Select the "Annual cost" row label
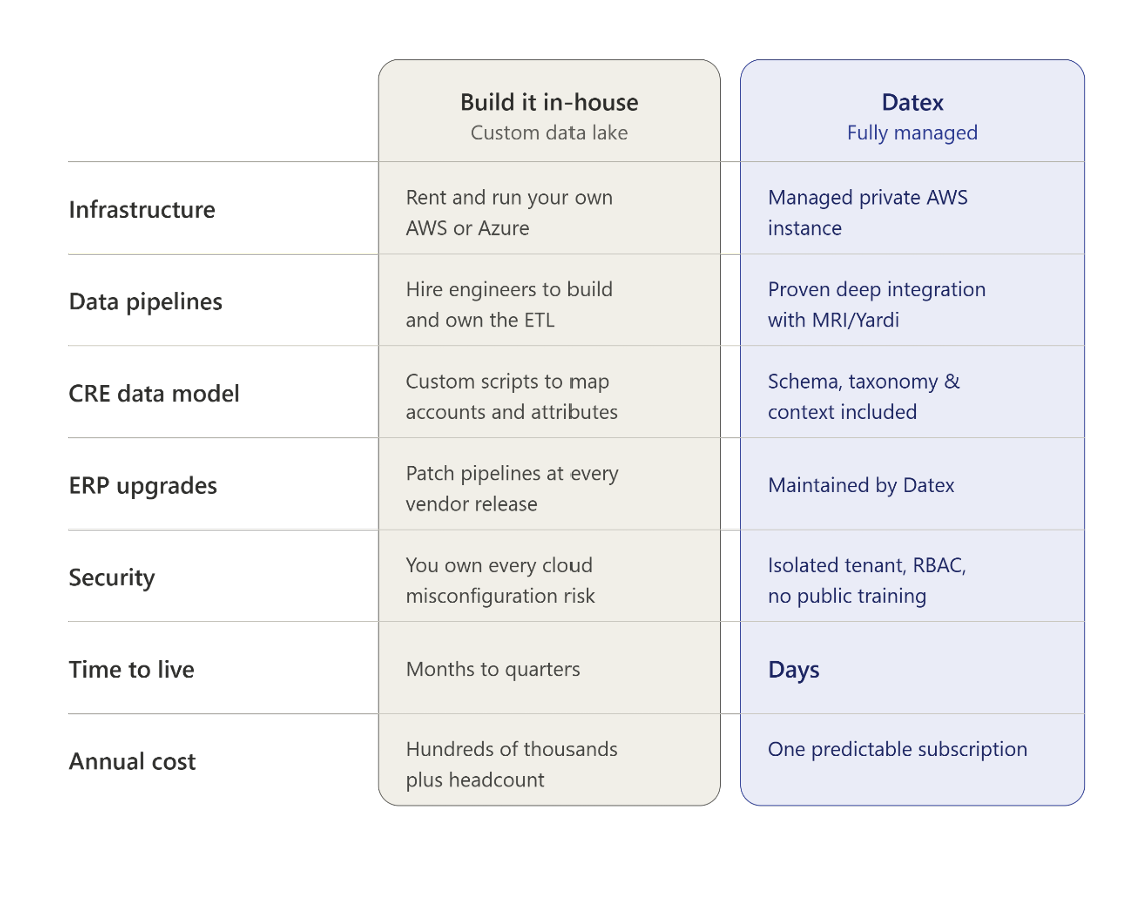Screen dimensions: 1138x900 (x=132, y=761)
